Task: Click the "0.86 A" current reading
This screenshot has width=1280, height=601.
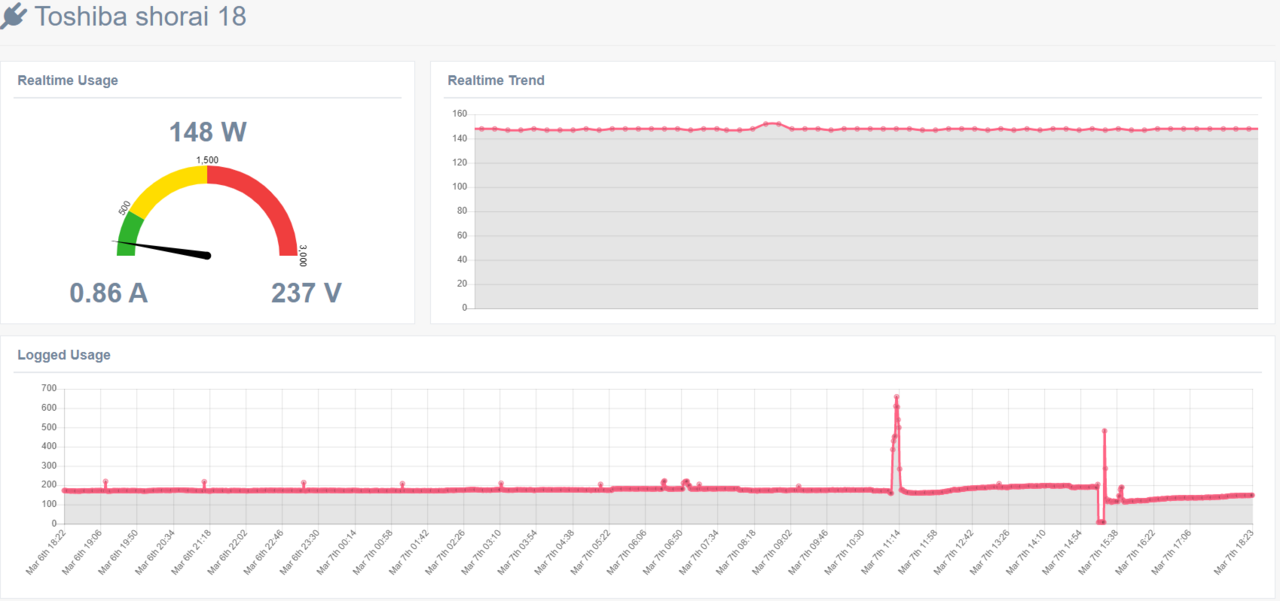Action: click(x=109, y=293)
